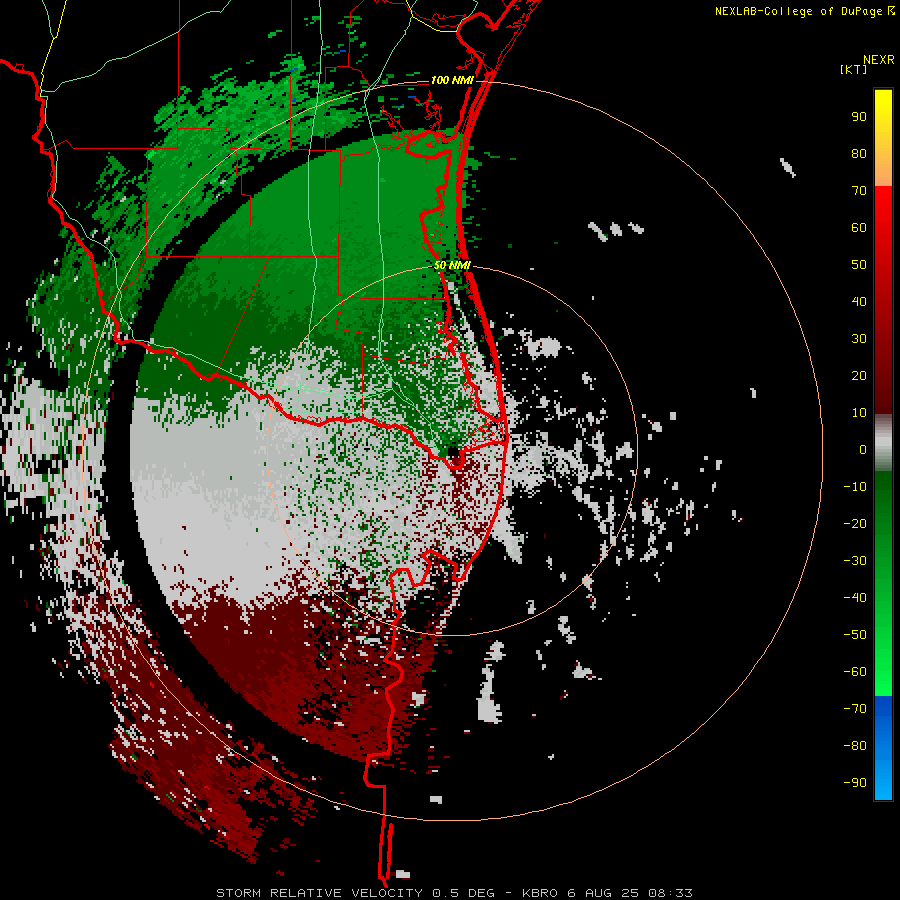This screenshot has height=900, width=900.
Task: Click the -70 value on the velocity scale
Action: pos(855,709)
